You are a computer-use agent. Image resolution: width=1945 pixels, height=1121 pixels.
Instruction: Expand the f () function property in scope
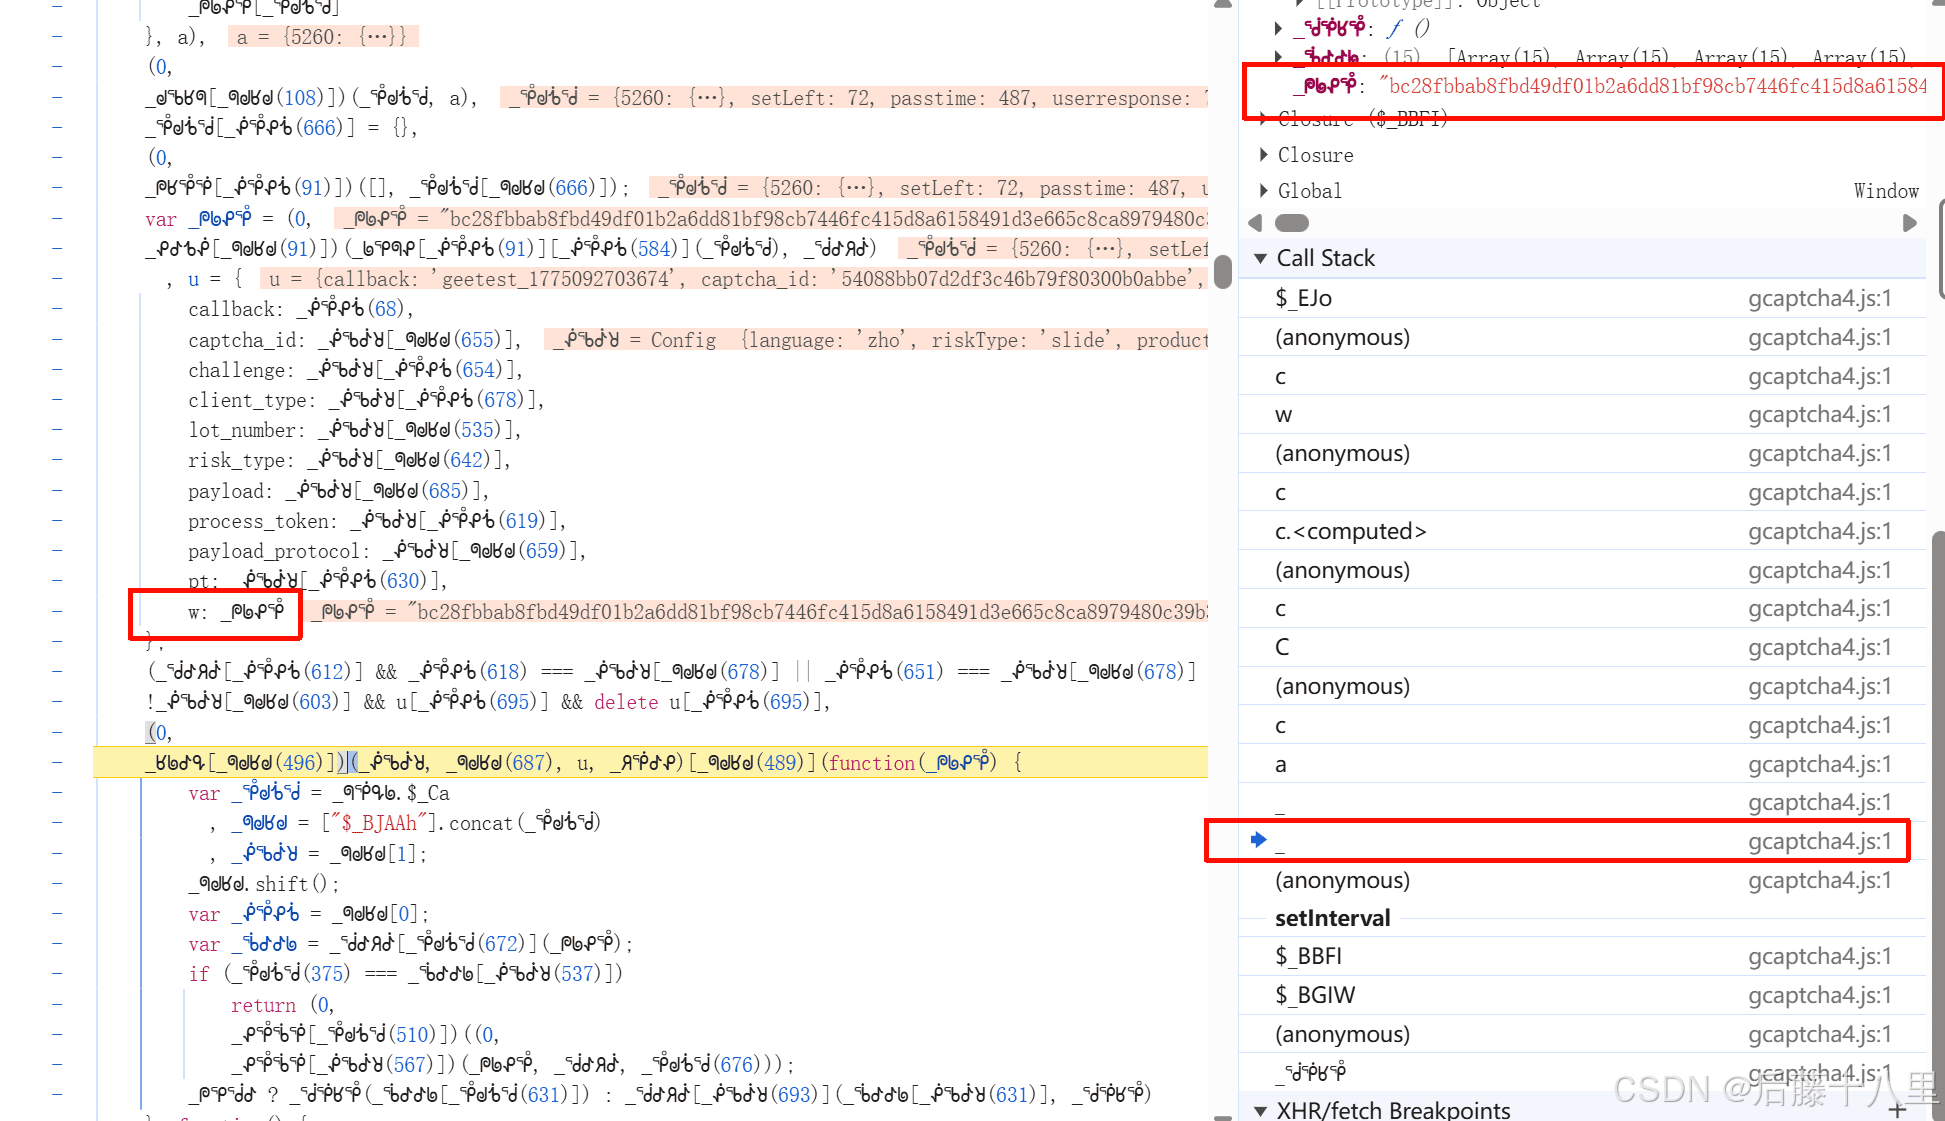tap(1279, 28)
